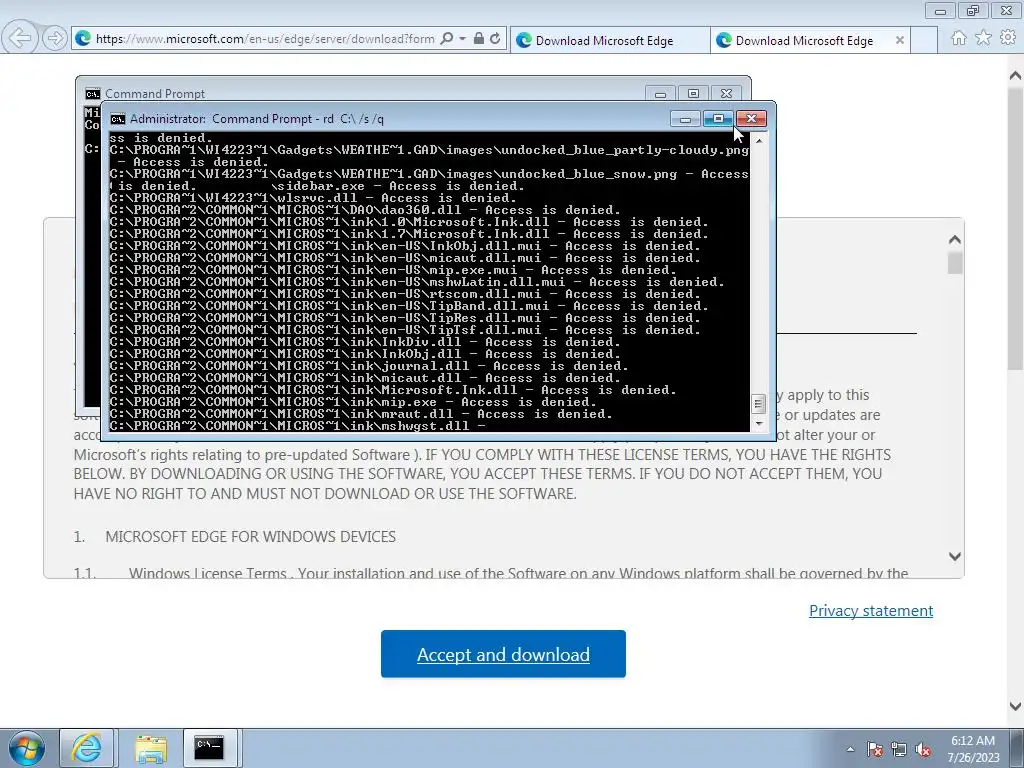This screenshot has width=1024, height=768.
Task: Open a new blank tab
Action: click(923, 40)
